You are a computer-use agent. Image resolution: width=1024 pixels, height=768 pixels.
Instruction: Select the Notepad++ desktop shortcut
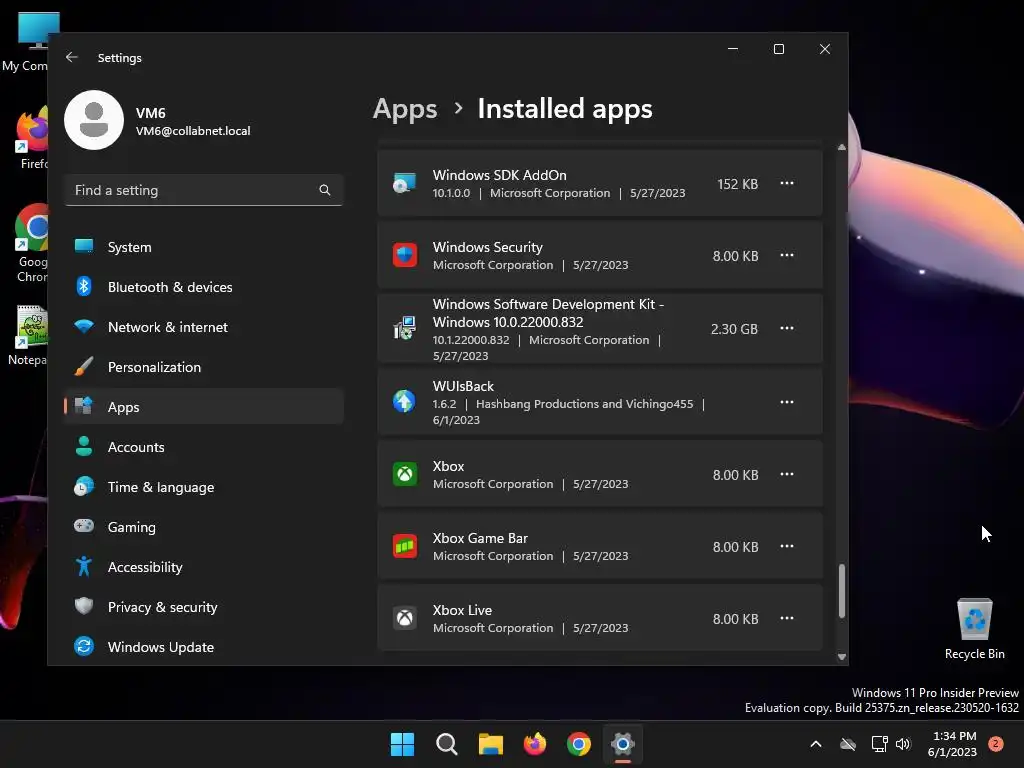coord(29,335)
